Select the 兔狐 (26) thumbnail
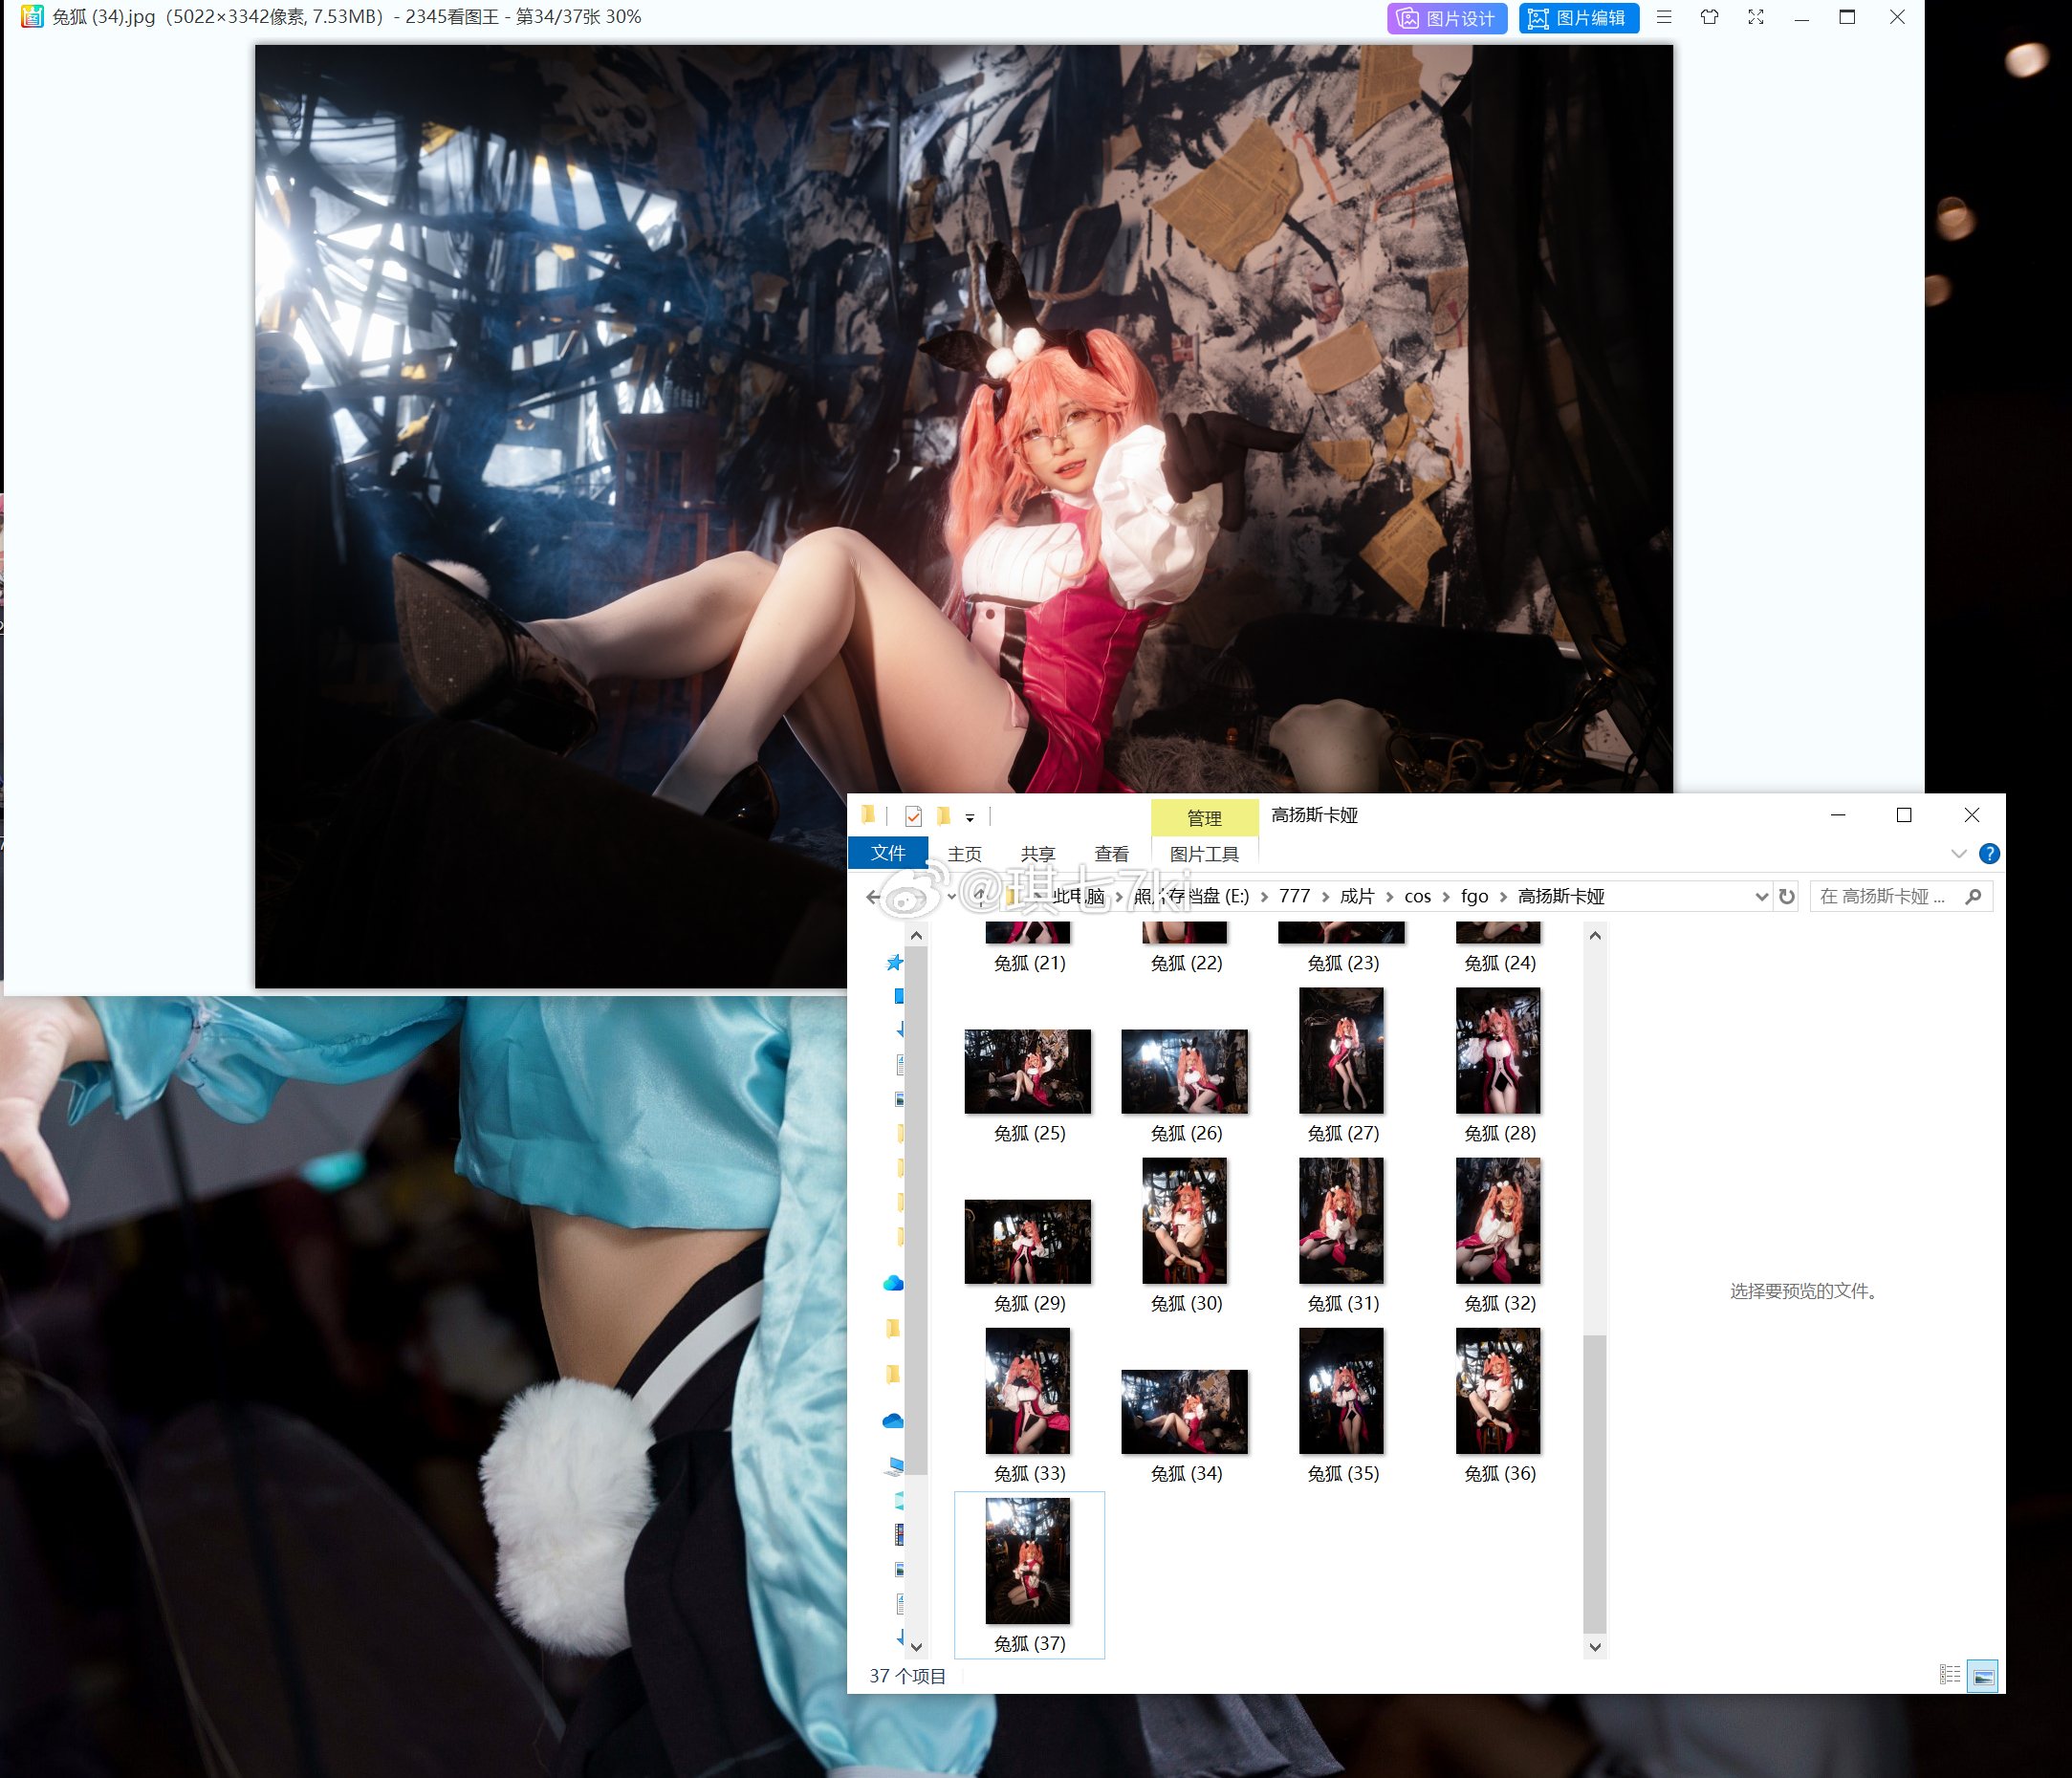Viewport: 2072px width, 1778px height. point(1185,1071)
